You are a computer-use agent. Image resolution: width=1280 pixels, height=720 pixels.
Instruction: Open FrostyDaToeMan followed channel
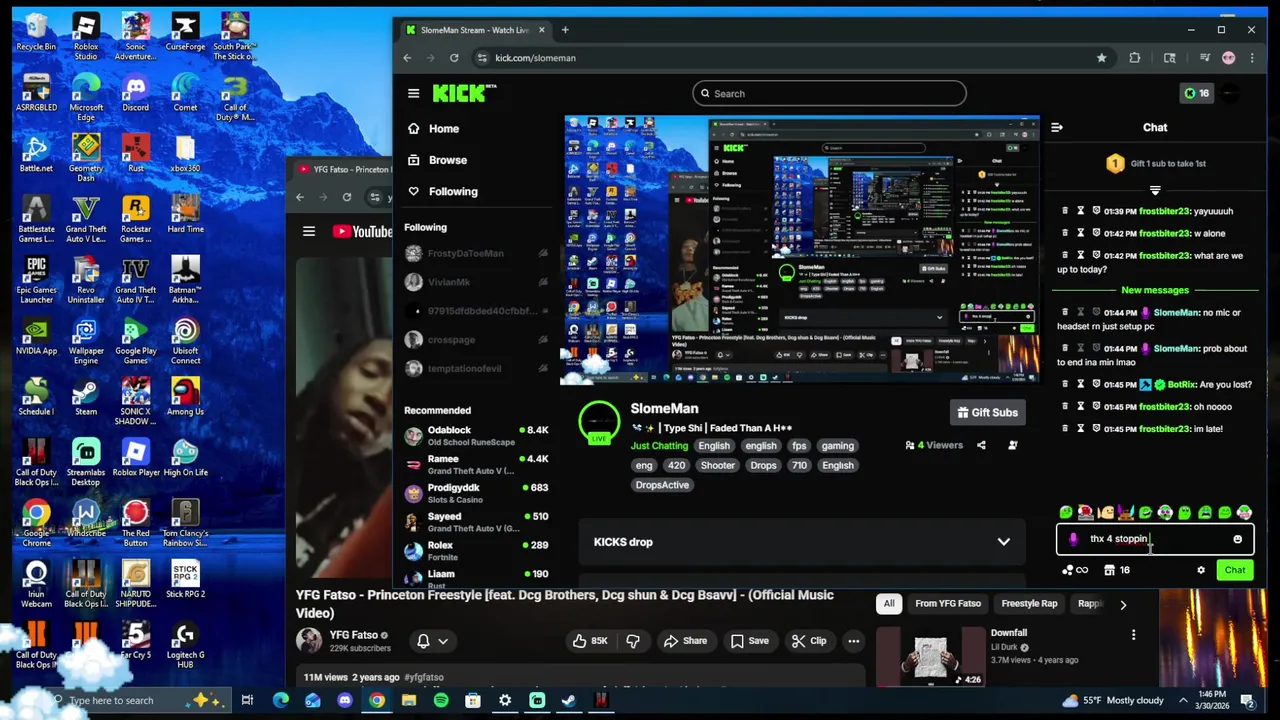[x=476, y=254]
